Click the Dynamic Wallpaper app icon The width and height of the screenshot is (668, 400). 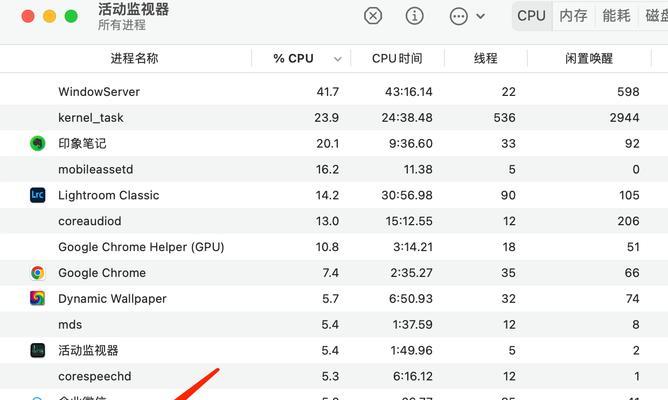(x=37, y=298)
